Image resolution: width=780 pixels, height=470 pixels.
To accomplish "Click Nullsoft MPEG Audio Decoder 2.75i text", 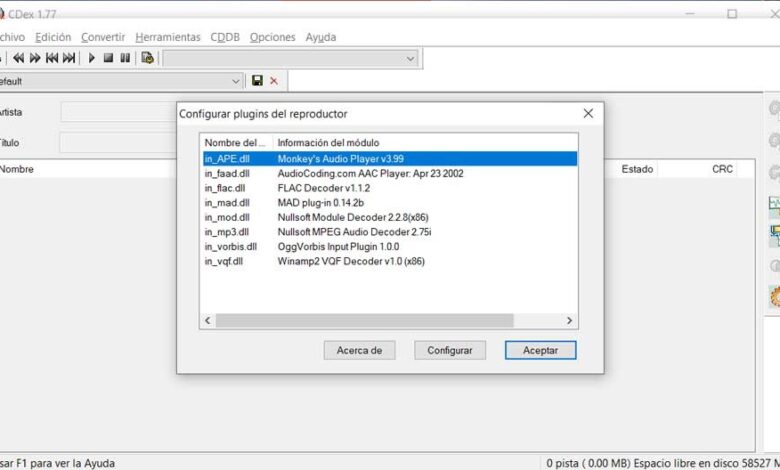I will pyautogui.click(x=355, y=232).
